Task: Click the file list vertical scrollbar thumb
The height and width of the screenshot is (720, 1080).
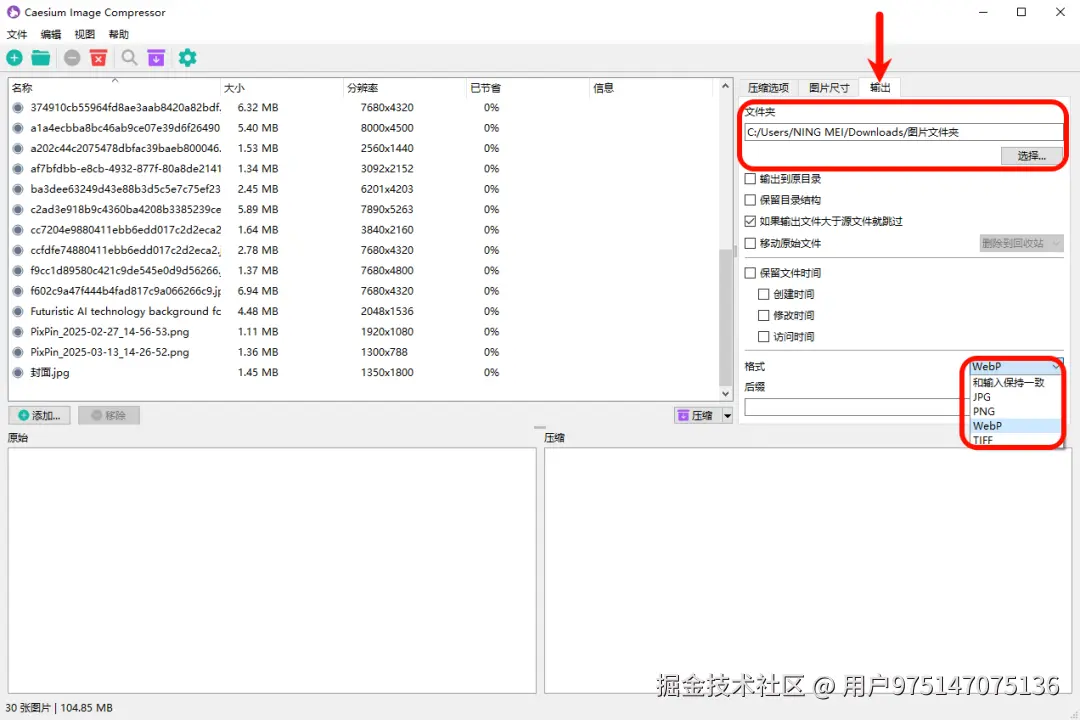Action: pos(725,317)
